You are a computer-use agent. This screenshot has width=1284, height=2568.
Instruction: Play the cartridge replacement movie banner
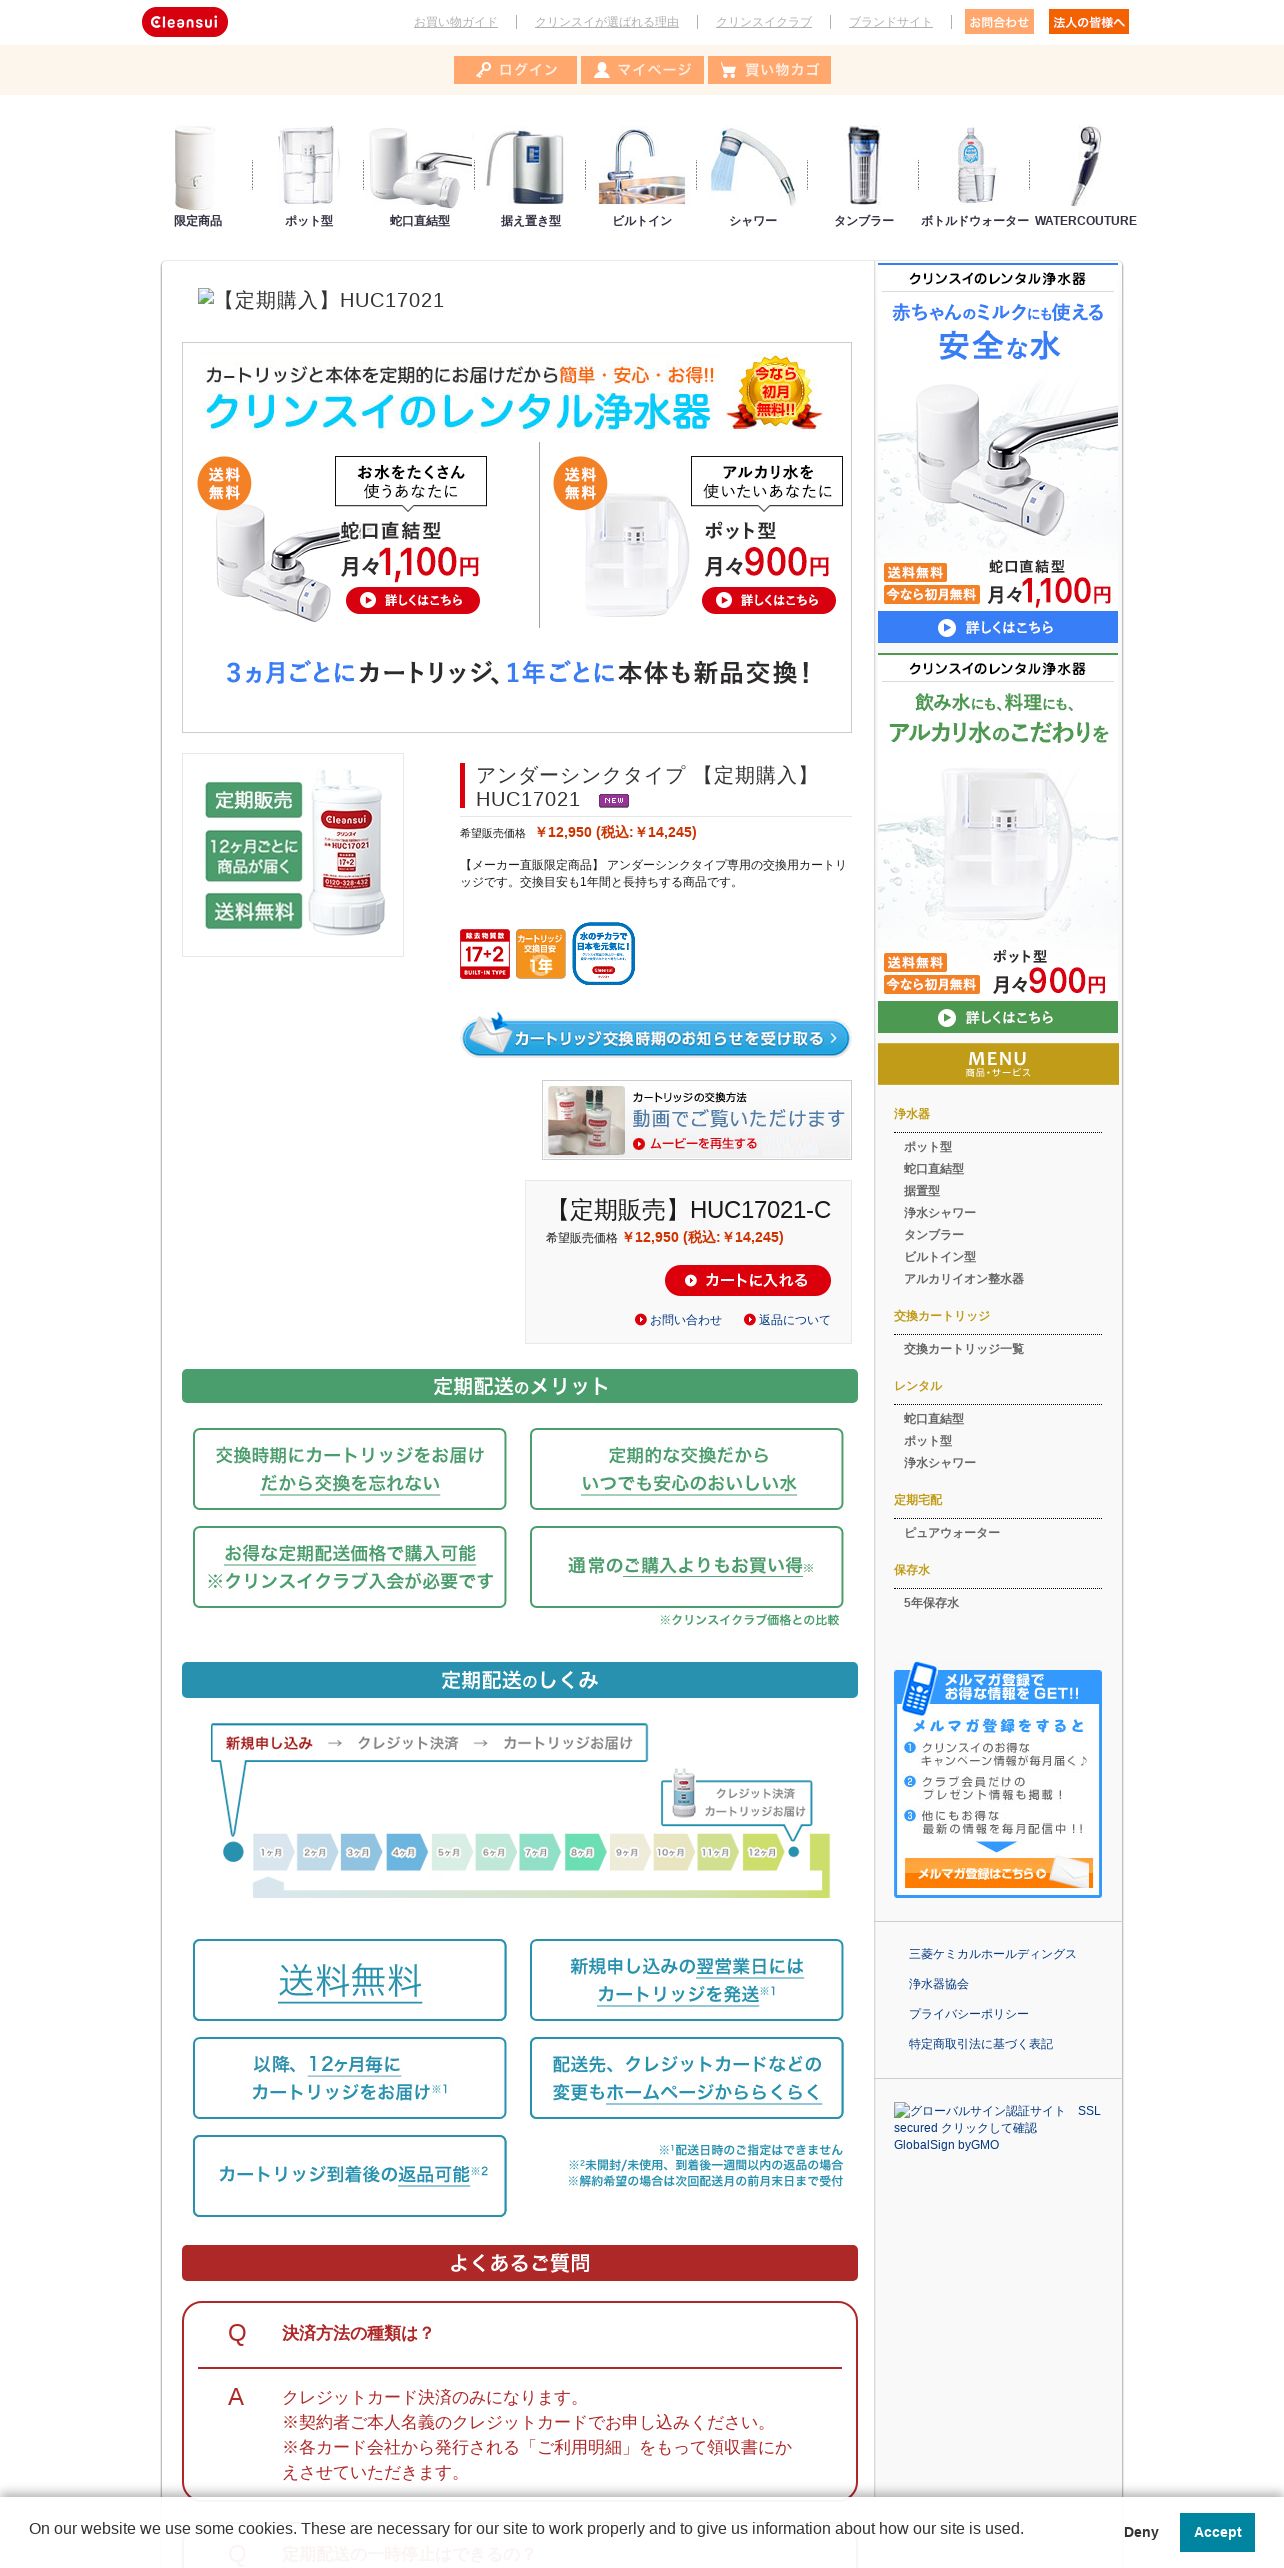point(697,1120)
